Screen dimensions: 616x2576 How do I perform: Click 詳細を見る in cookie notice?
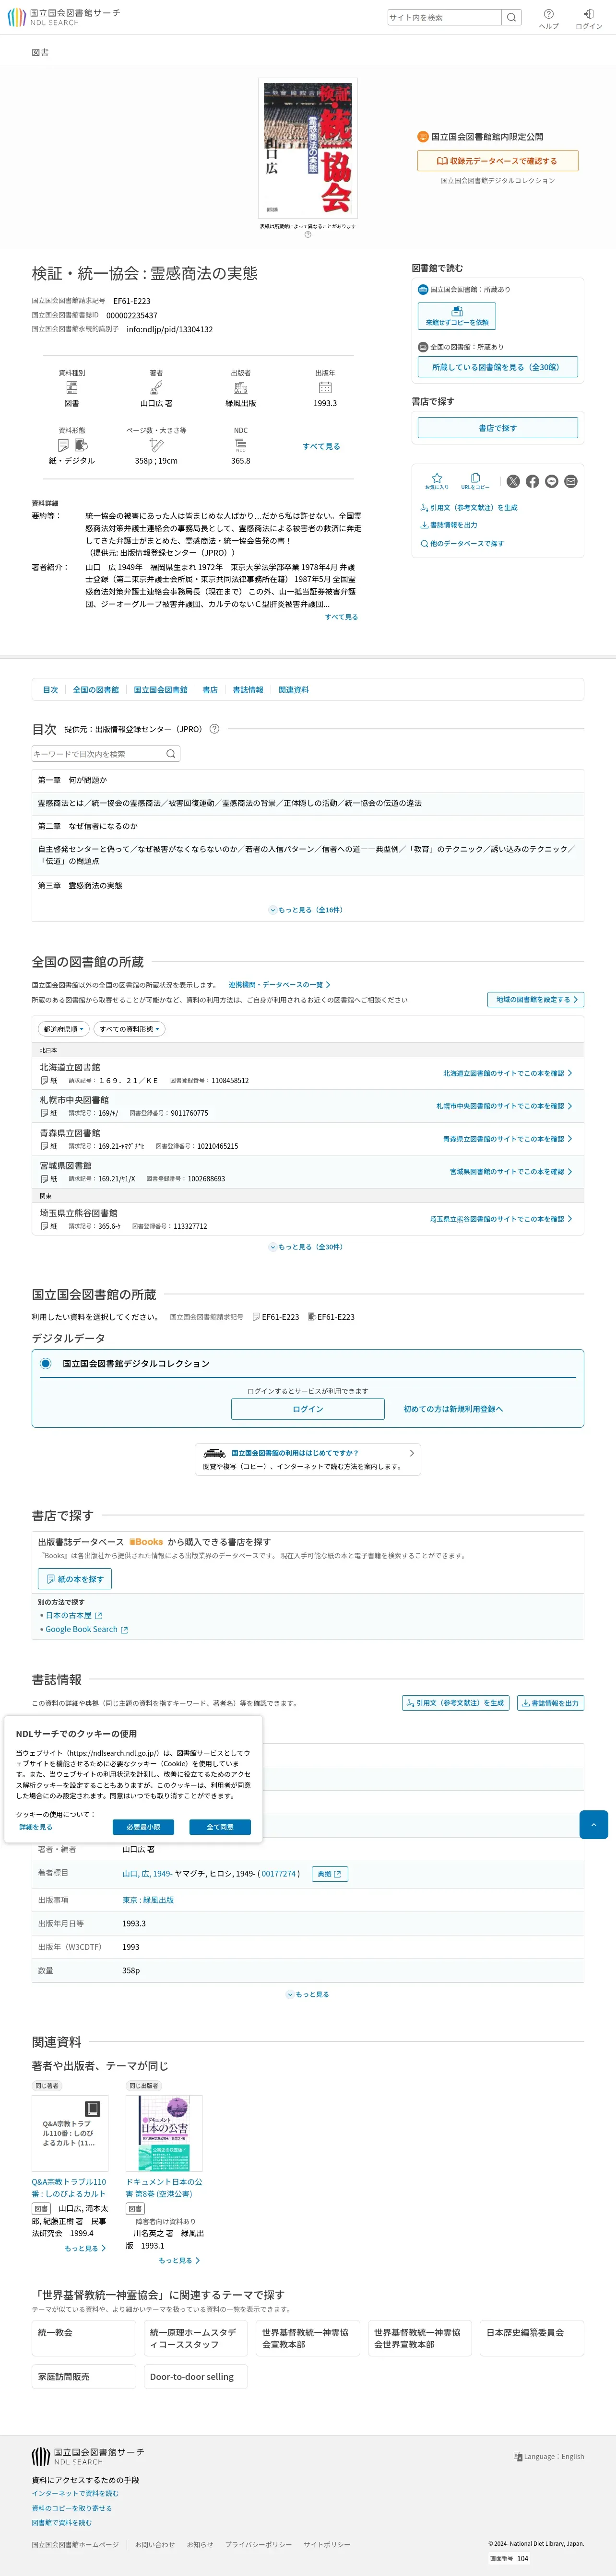[x=35, y=1827]
